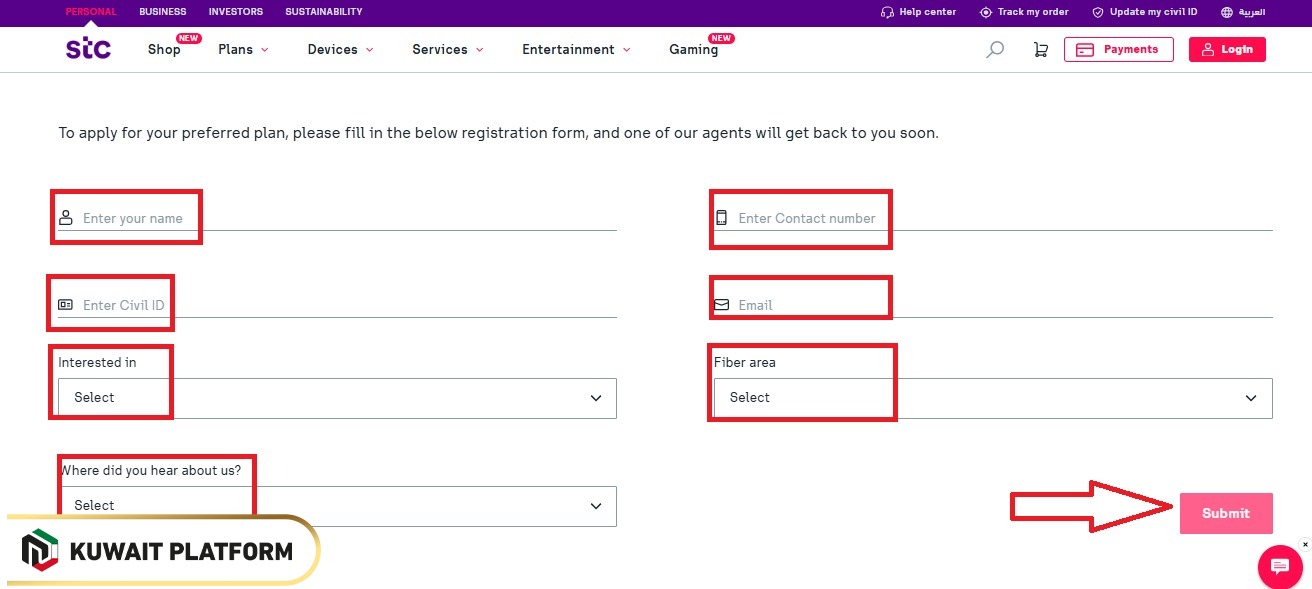Click the stc logo
The height and width of the screenshot is (589, 1312).
[x=88, y=48]
